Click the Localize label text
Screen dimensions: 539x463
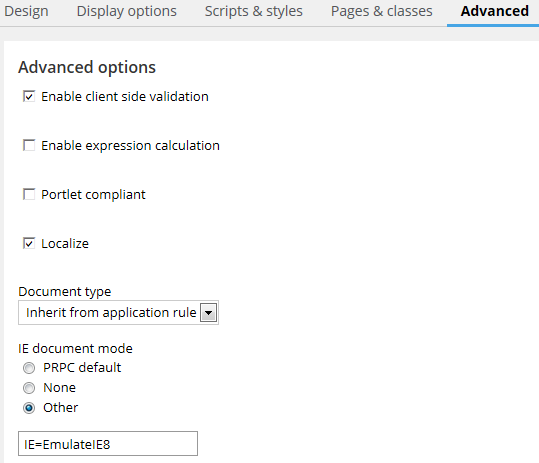point(65,243)
